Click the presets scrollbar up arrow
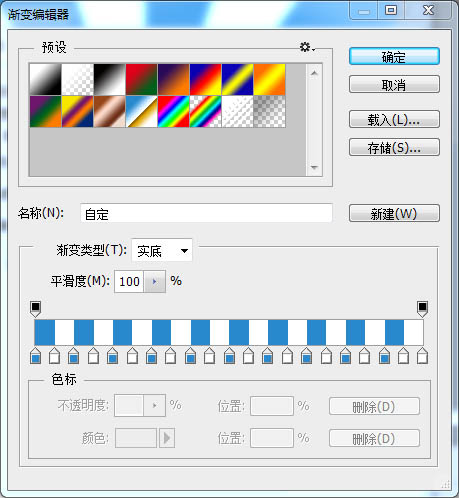This screenshot has width=459, height=498. (x=314, y=73)
